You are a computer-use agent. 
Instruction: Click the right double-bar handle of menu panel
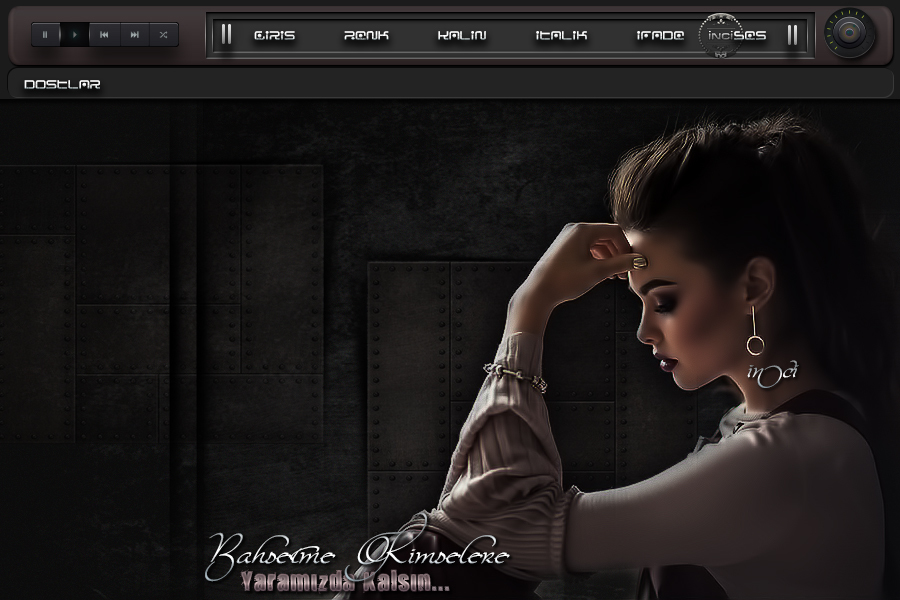792,35
